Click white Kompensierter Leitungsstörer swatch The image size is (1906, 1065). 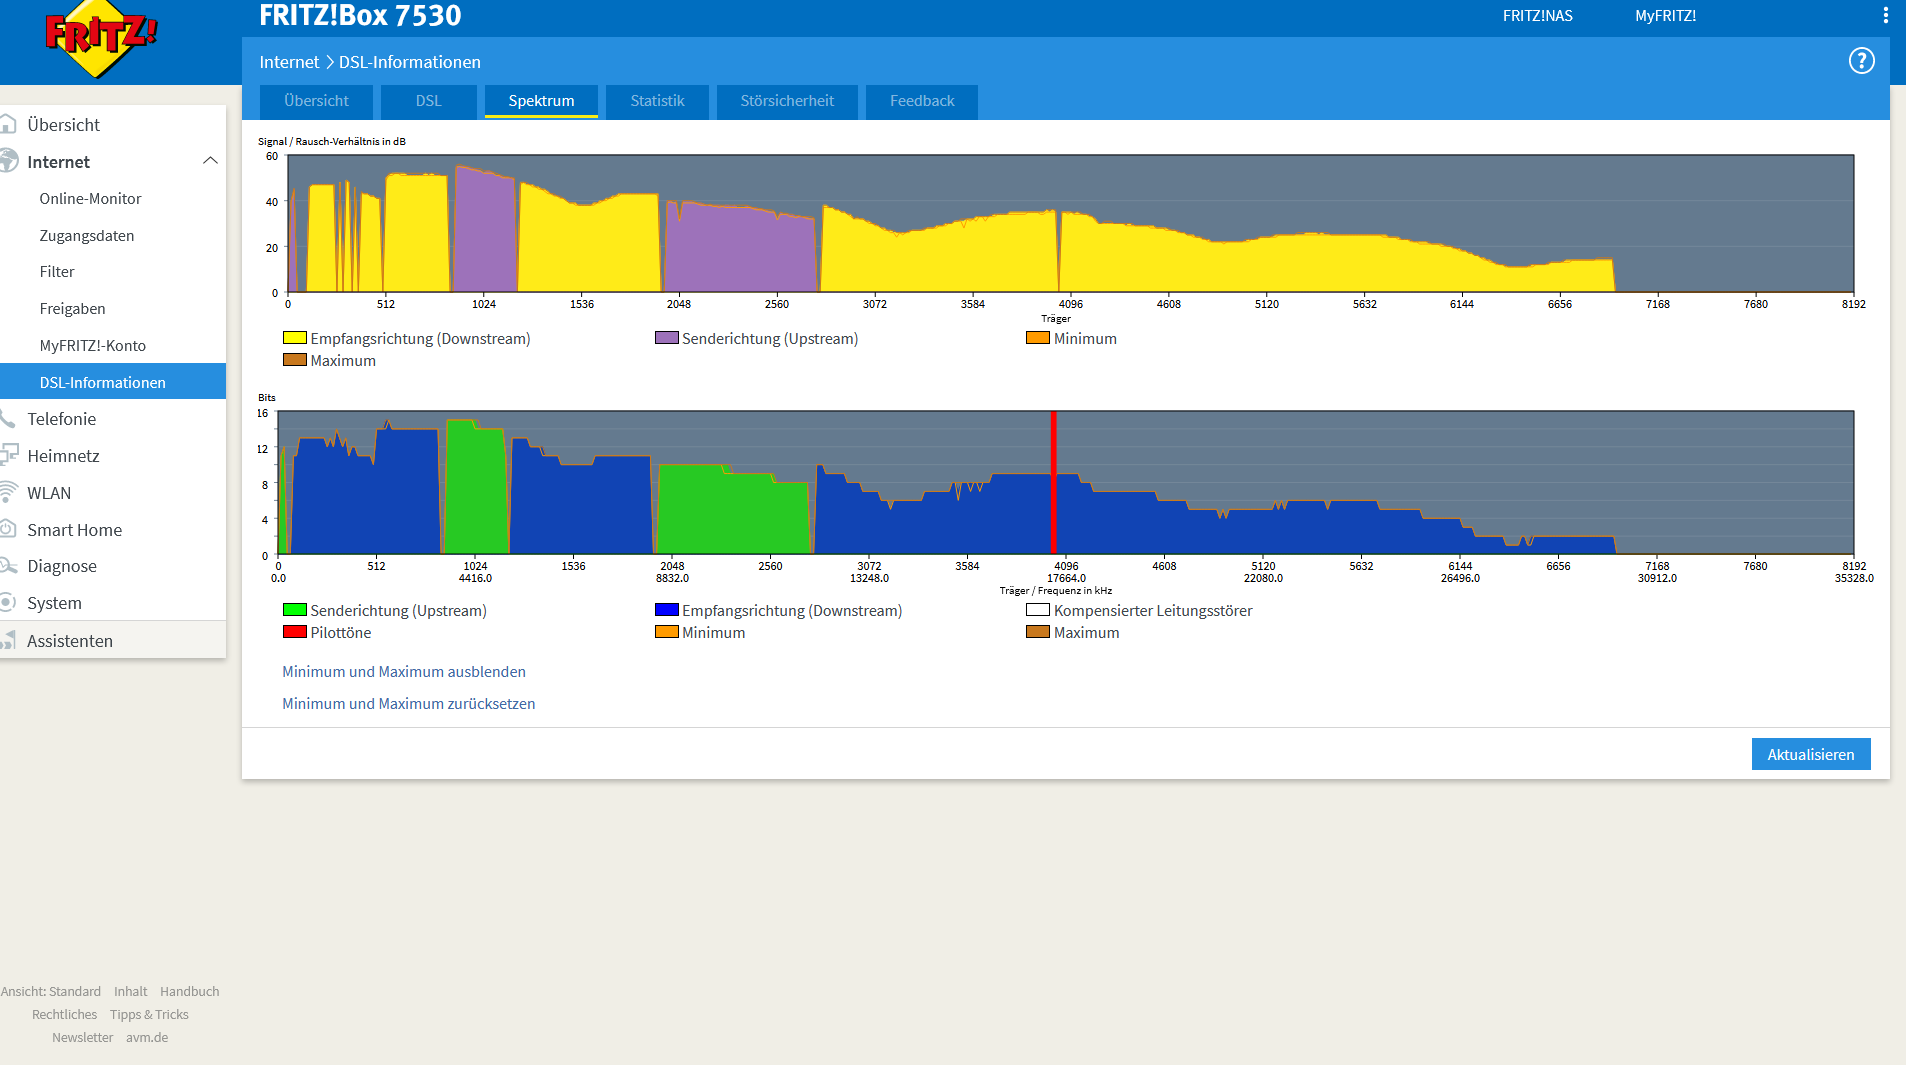pos(1038,610)
